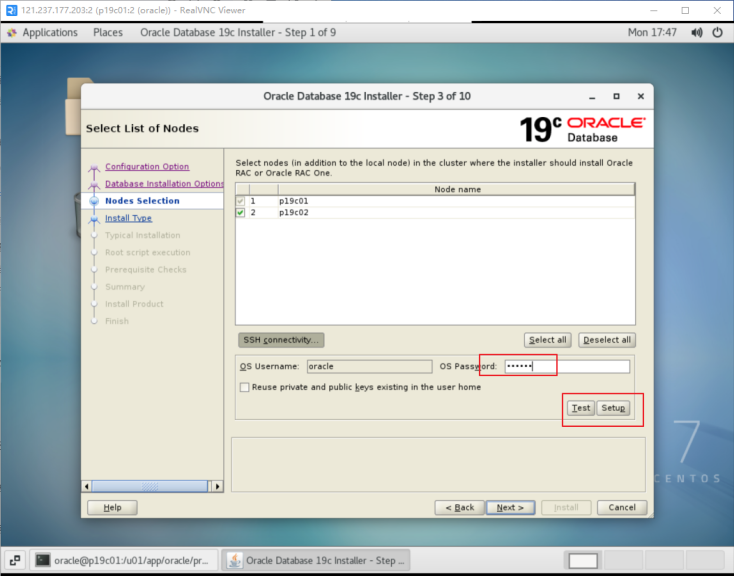Enable Reuse private and public keys checkbox

click(244, 387)
